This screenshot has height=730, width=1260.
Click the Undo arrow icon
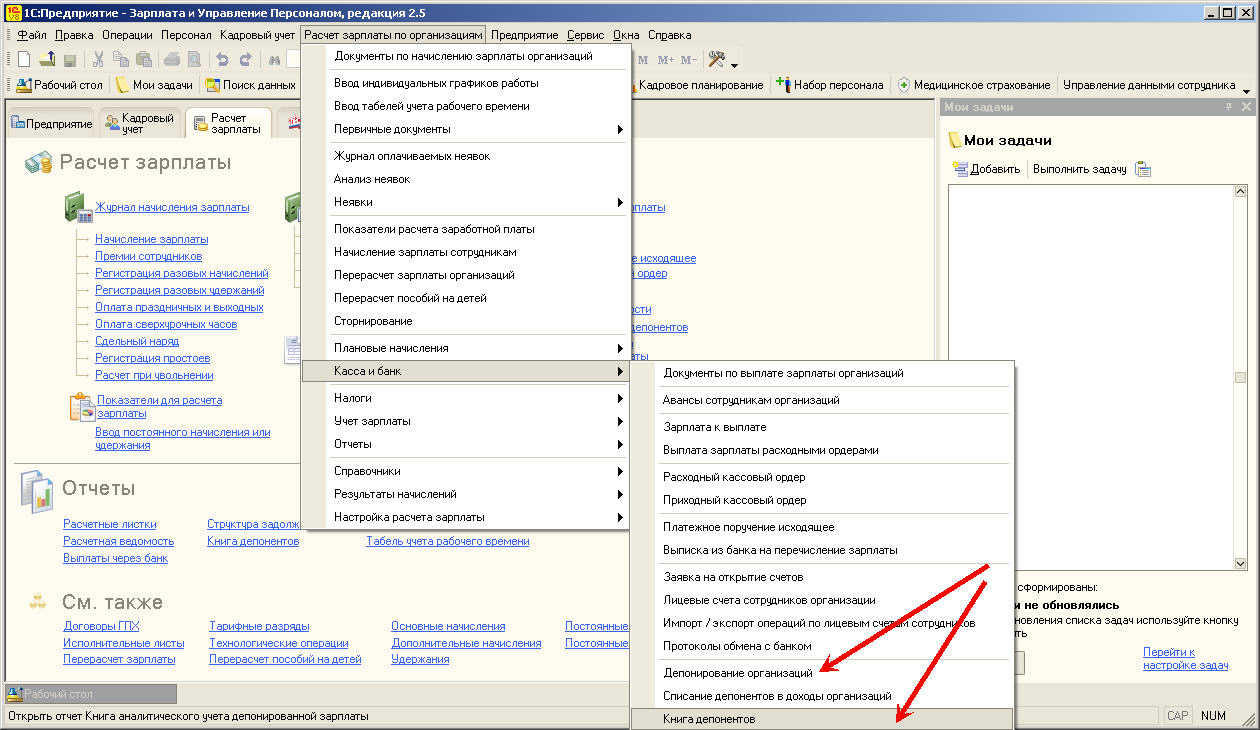(x=222, y=60)
